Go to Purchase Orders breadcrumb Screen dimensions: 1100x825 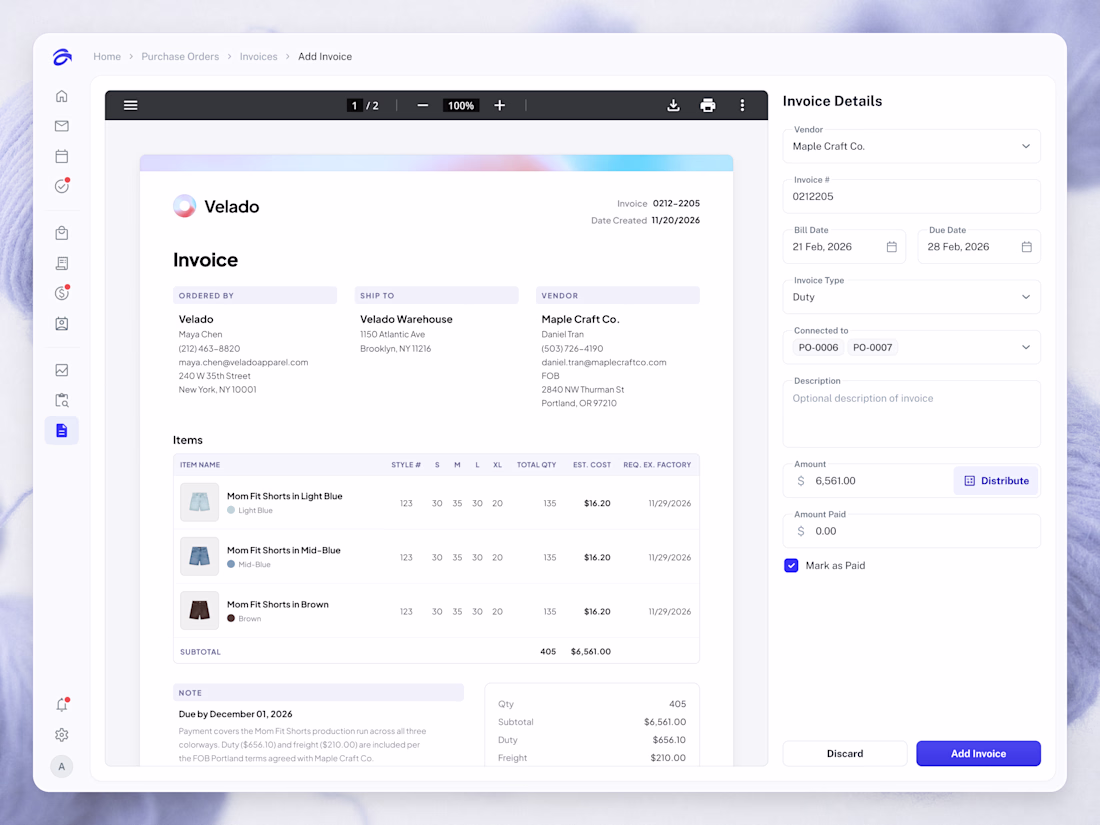[x=180, y=57]
